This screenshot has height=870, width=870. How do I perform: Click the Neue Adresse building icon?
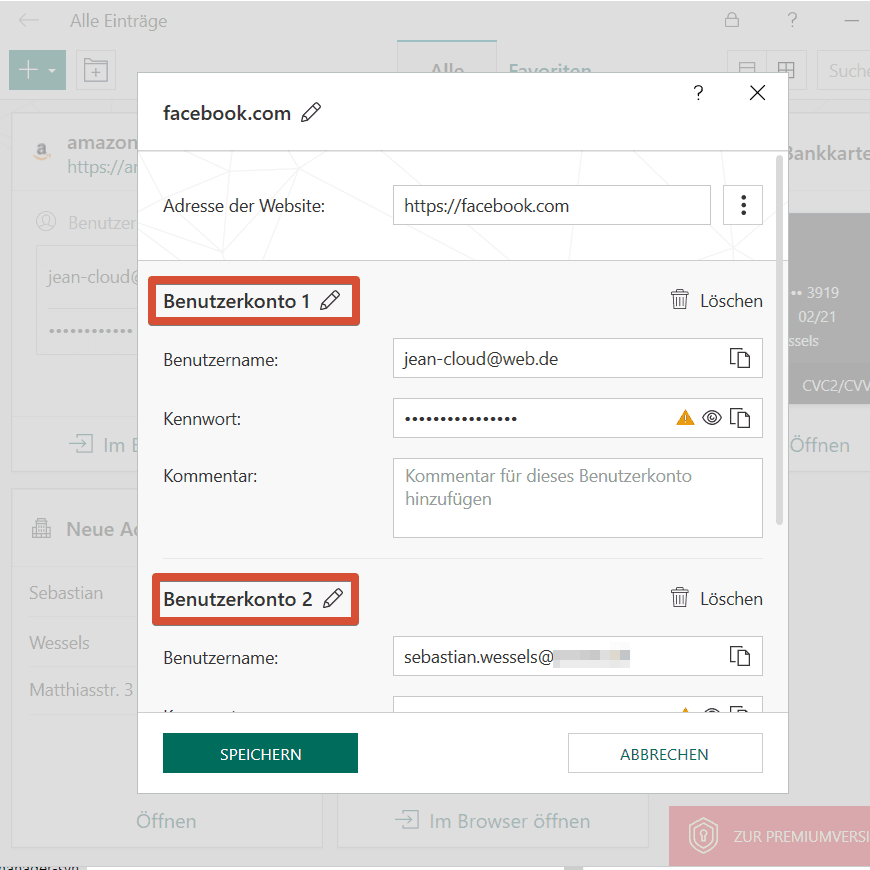41,528
